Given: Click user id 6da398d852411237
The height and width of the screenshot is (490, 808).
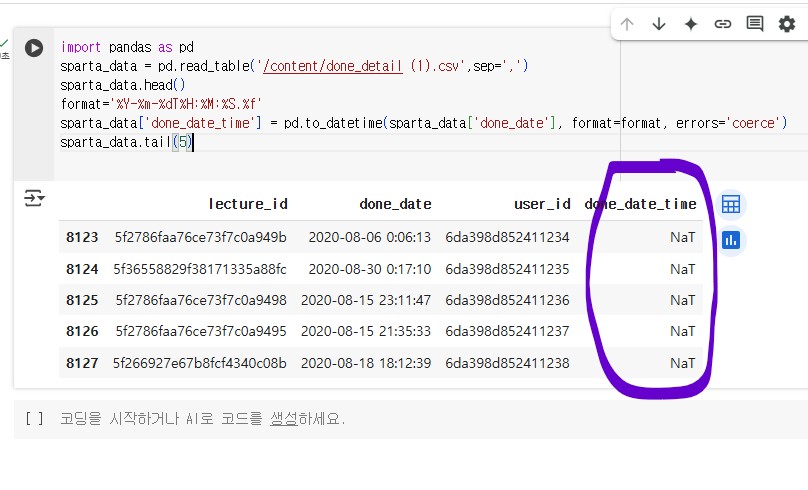Looking at the screenshot, I should [x=508, y=331].
